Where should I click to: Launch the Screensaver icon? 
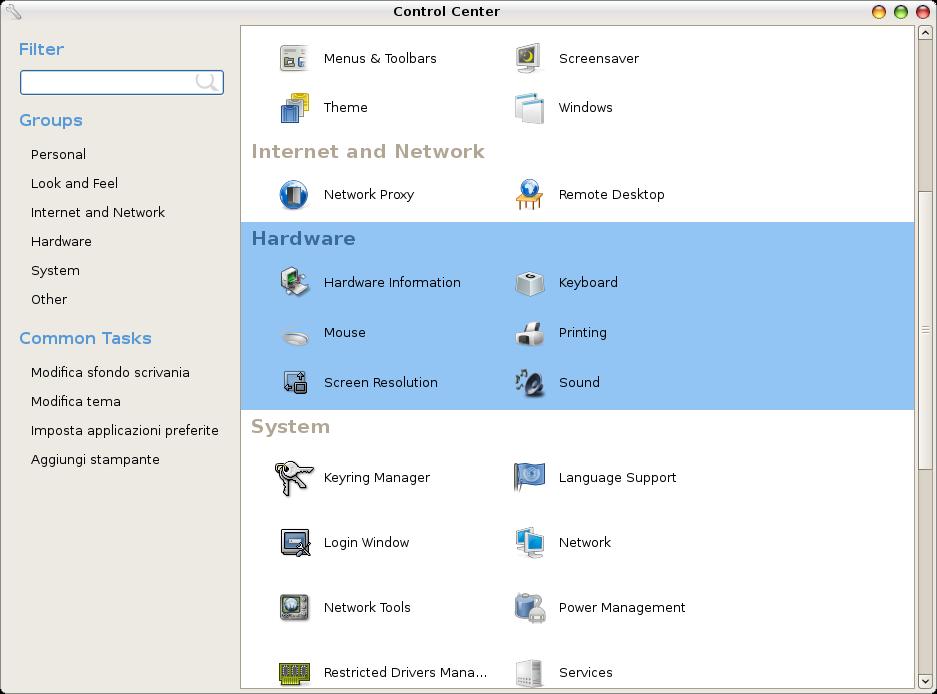(x=529, y=59)
